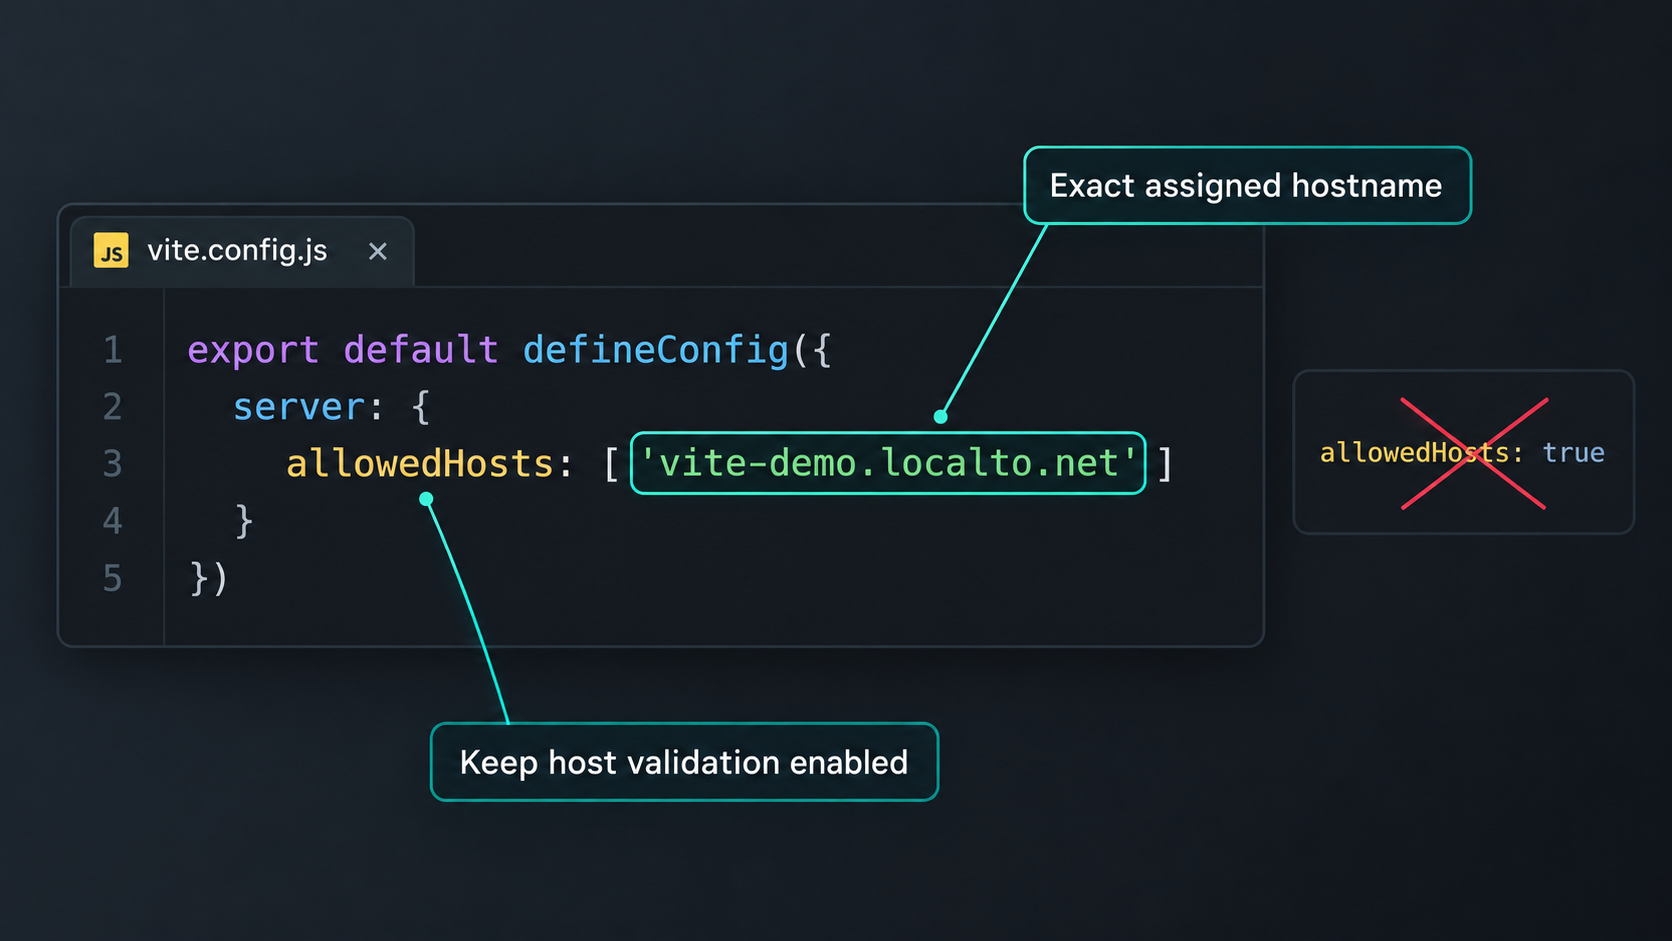Image resolution: width=1672 pixels, height=941 pixels.
Task: Select the vite.config.js tab
Action: tap(242, 252)
